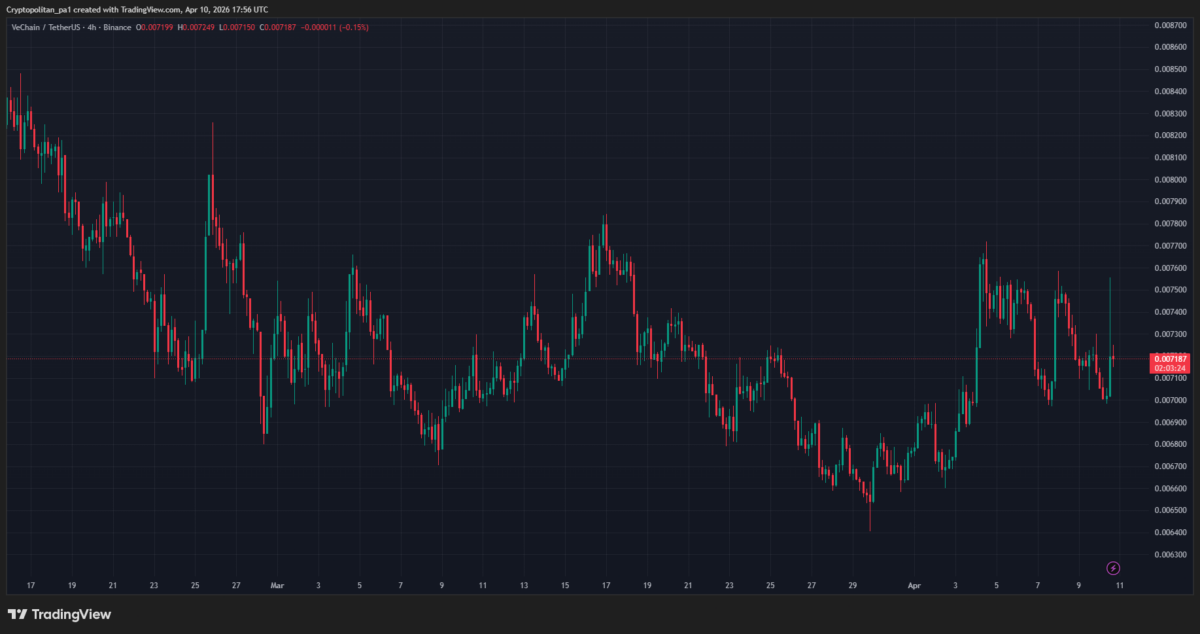
Task: Click the purple lightning bolt icon
Action: click(x=1113, y=568)
